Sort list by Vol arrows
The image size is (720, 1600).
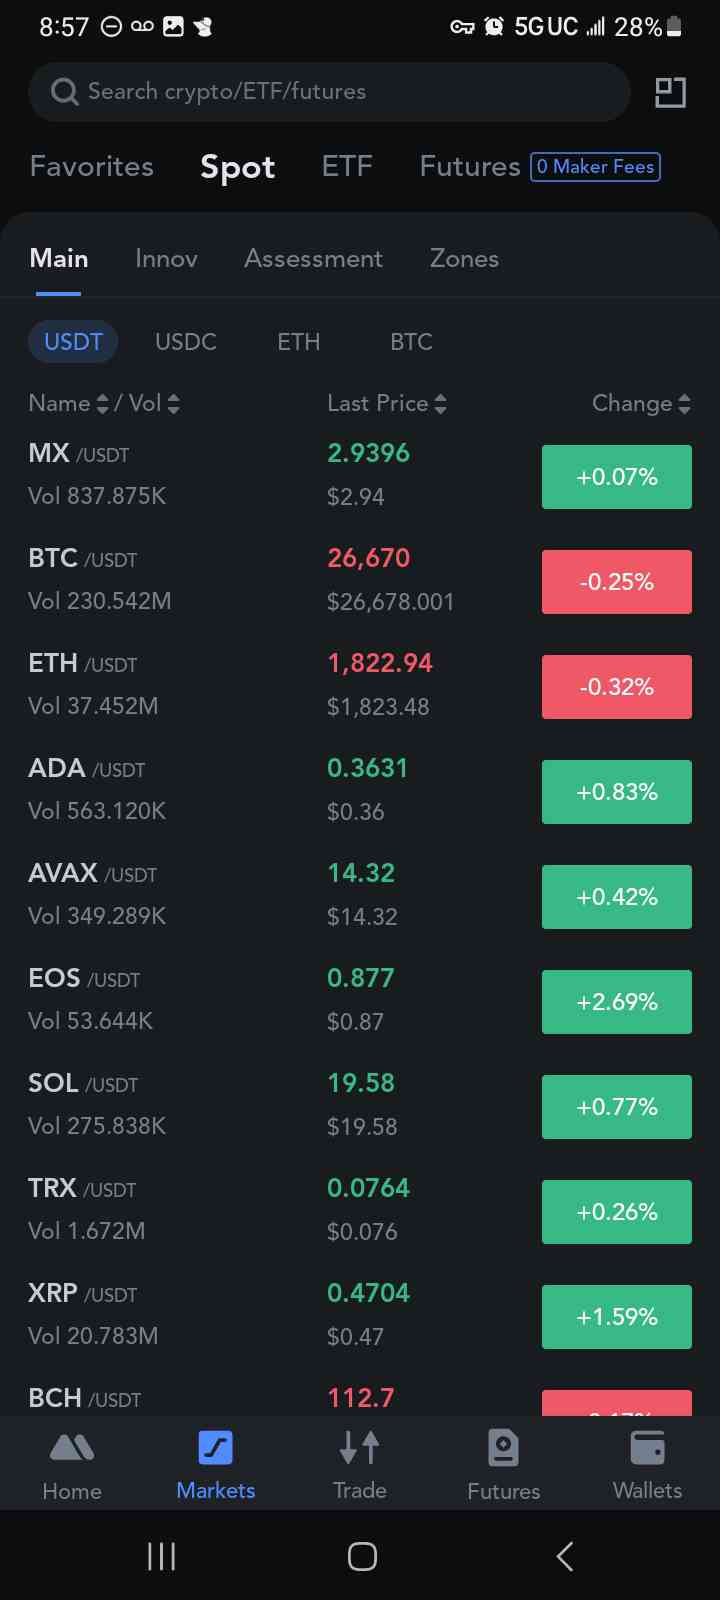(174, 404)
